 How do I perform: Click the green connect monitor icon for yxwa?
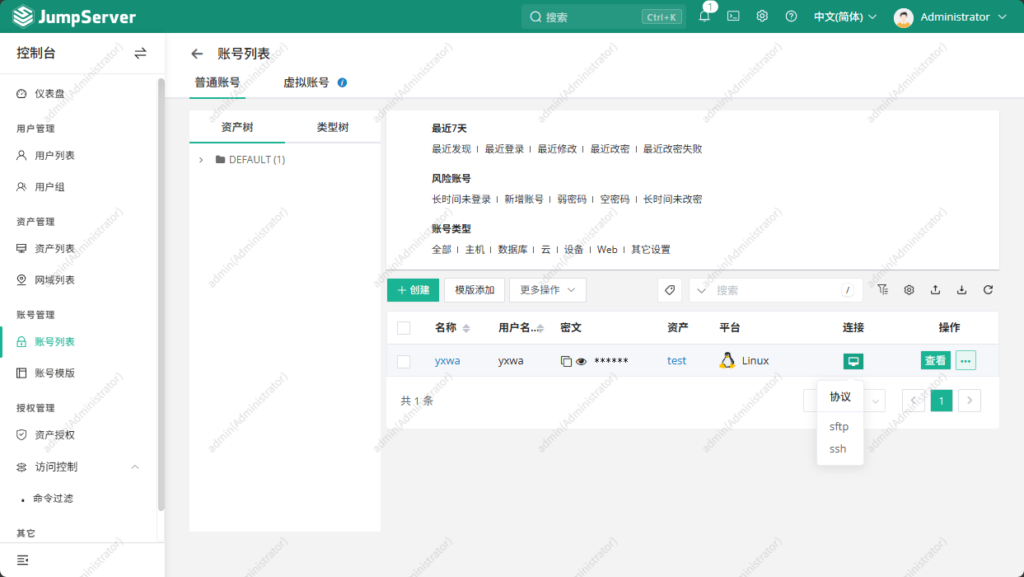pos(853,361)
